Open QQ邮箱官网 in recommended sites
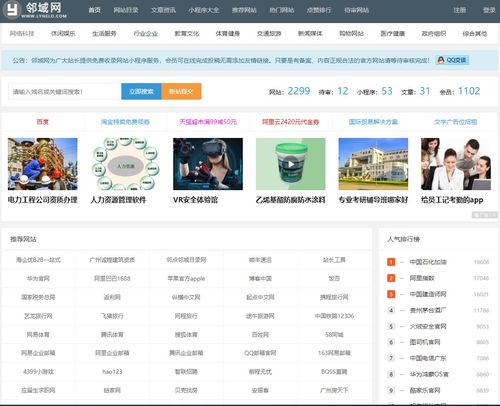The image size is (500, 406). coord(260,353)
